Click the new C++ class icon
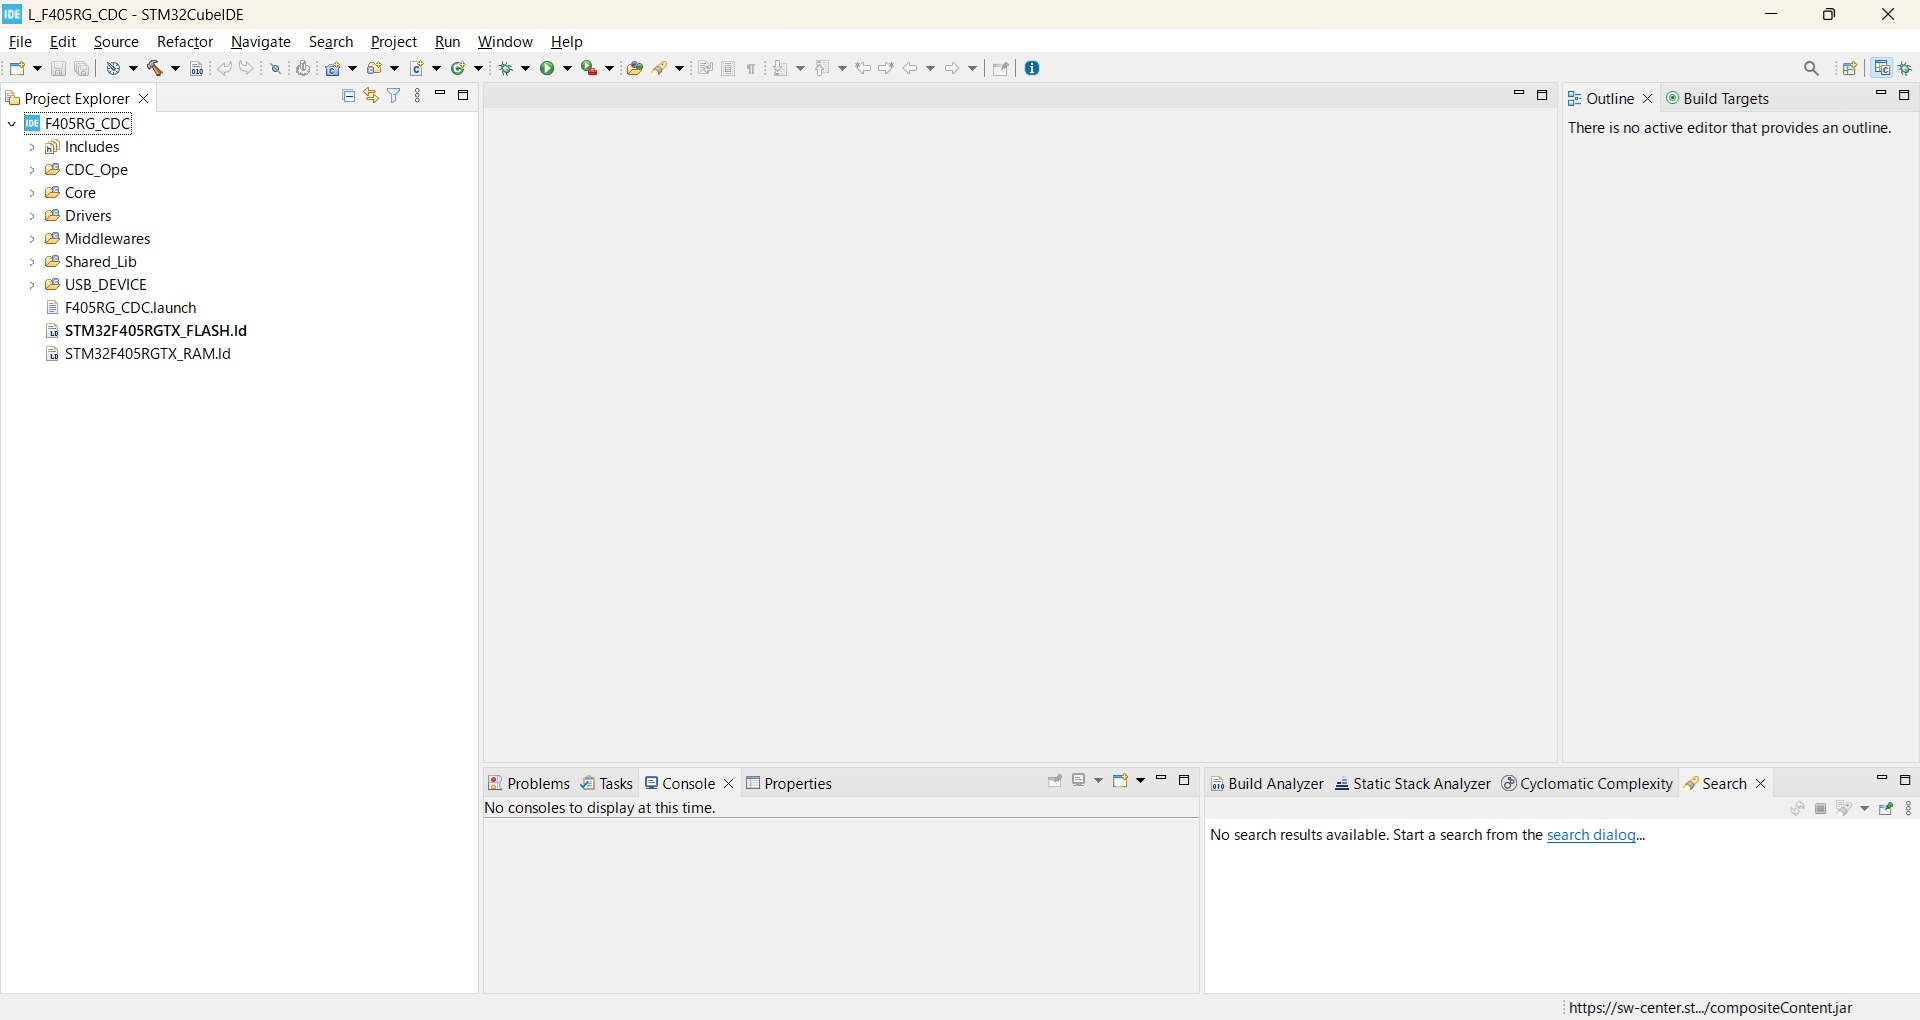 click(460, 69)
